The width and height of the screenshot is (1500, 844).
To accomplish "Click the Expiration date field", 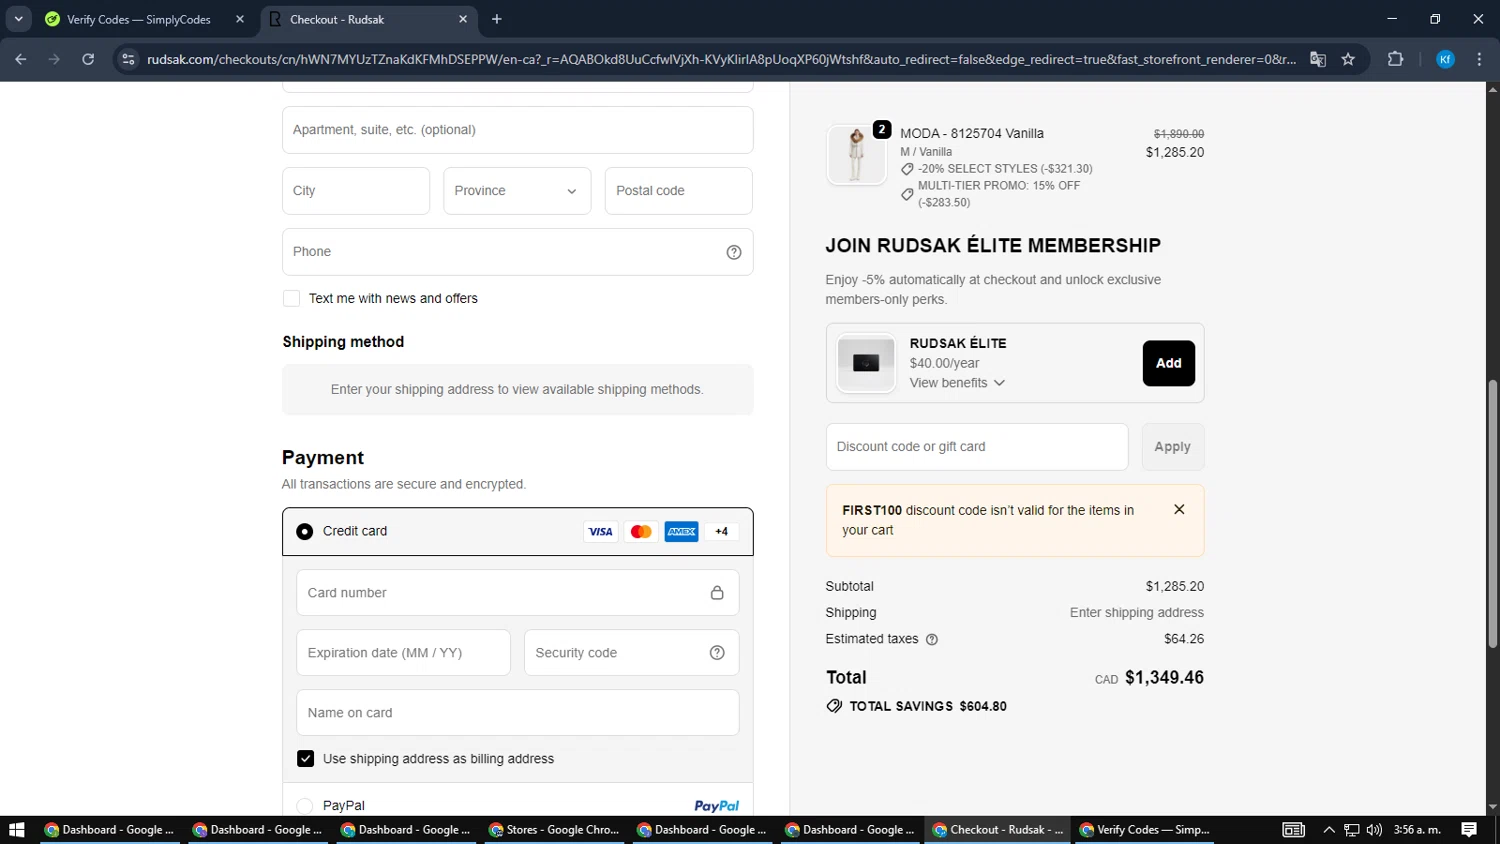I will (x=403, y=653).
